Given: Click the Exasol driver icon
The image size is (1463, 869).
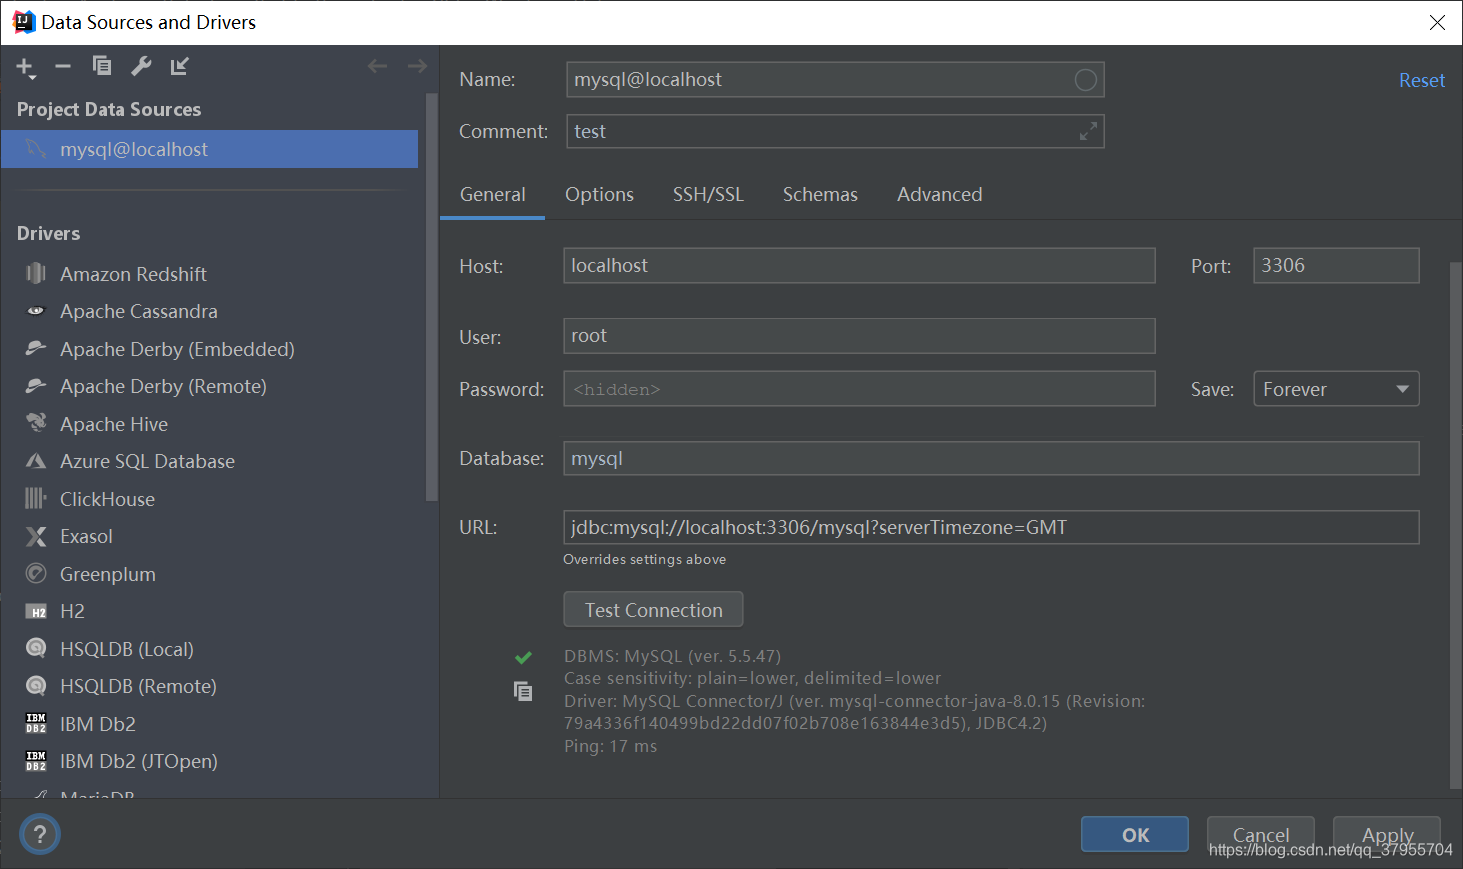Looking at the screenshot, I should (36, 536).
